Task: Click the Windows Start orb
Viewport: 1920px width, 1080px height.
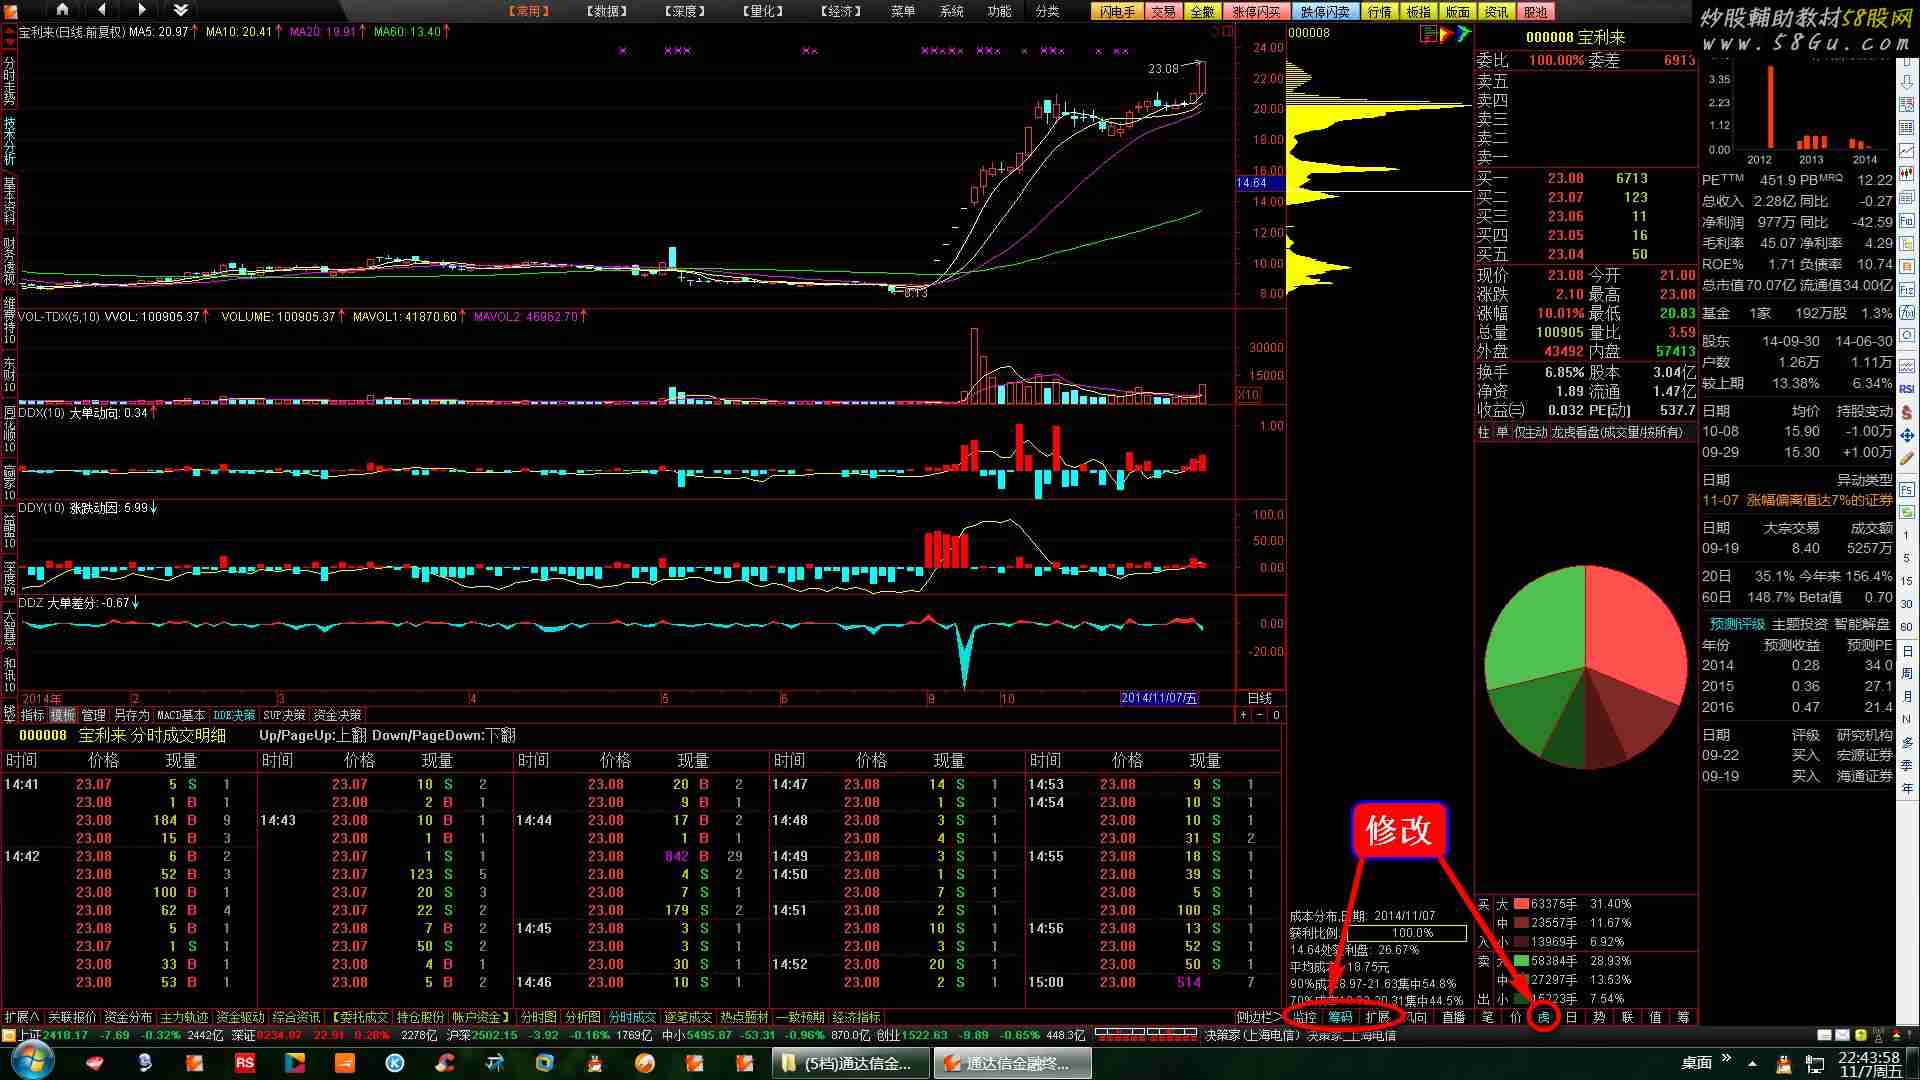Action: point(32,1061)
